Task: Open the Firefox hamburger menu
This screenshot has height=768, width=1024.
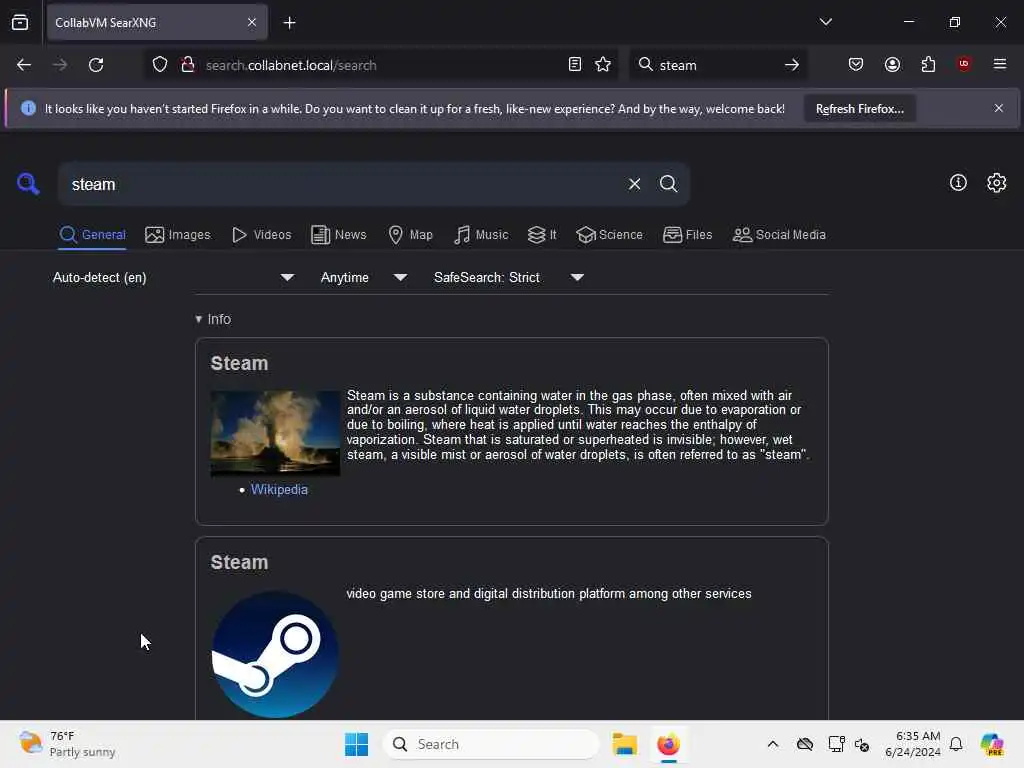Action: pyautogui.click(x=1000, y=64)
